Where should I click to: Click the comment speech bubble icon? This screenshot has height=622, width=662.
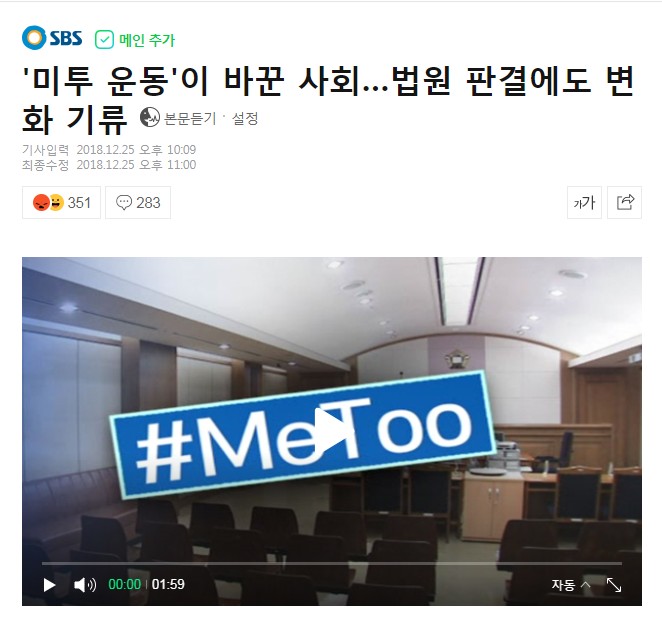click(124, 203)
